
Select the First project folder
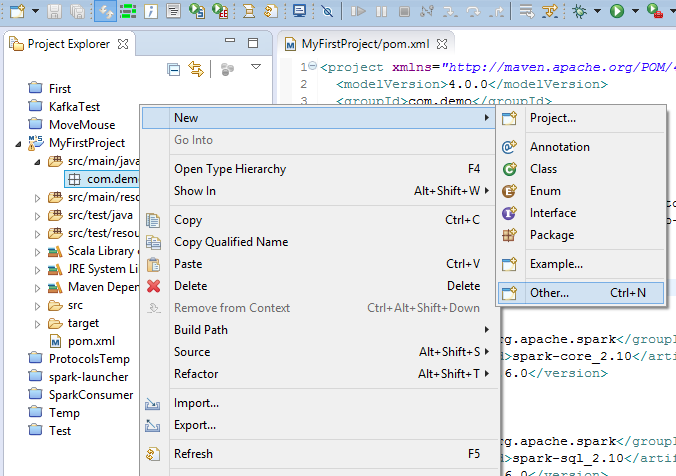59,89
